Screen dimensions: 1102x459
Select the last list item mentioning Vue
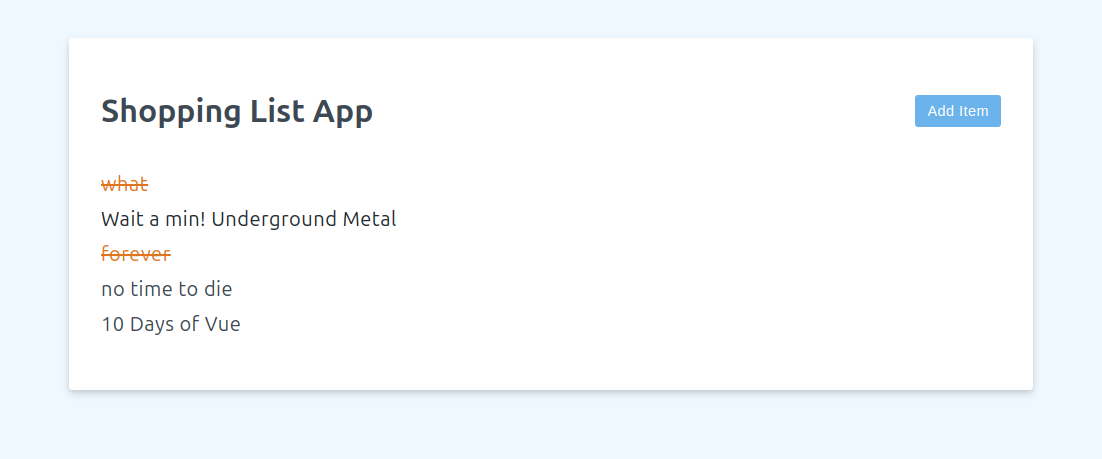coord(170,324)
